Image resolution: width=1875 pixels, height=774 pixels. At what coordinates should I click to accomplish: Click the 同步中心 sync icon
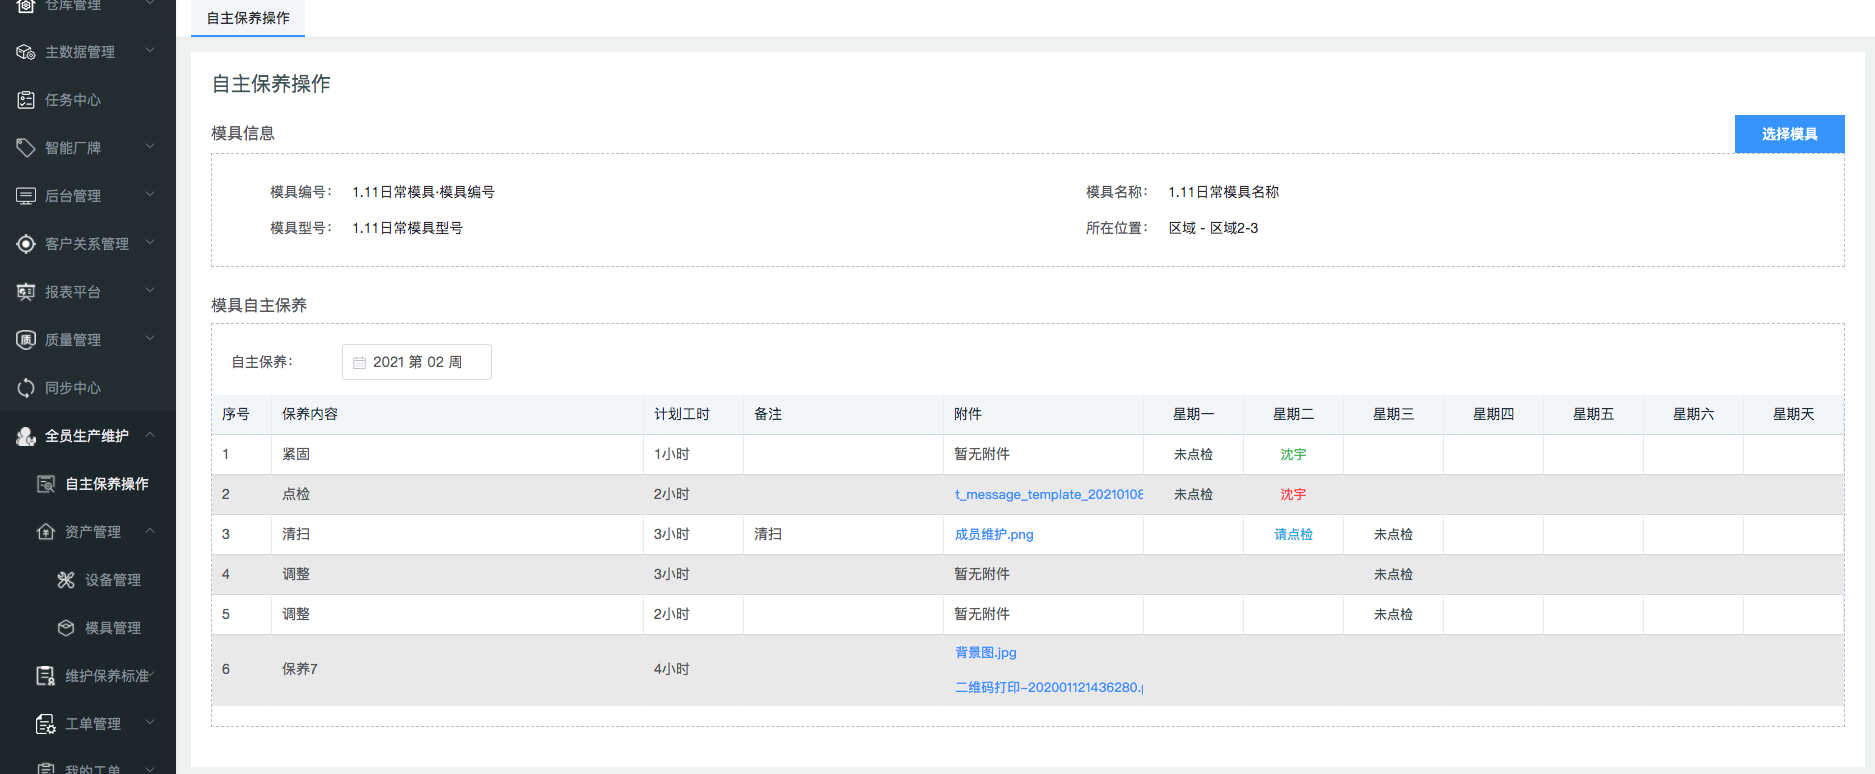(x=26, y=388)
